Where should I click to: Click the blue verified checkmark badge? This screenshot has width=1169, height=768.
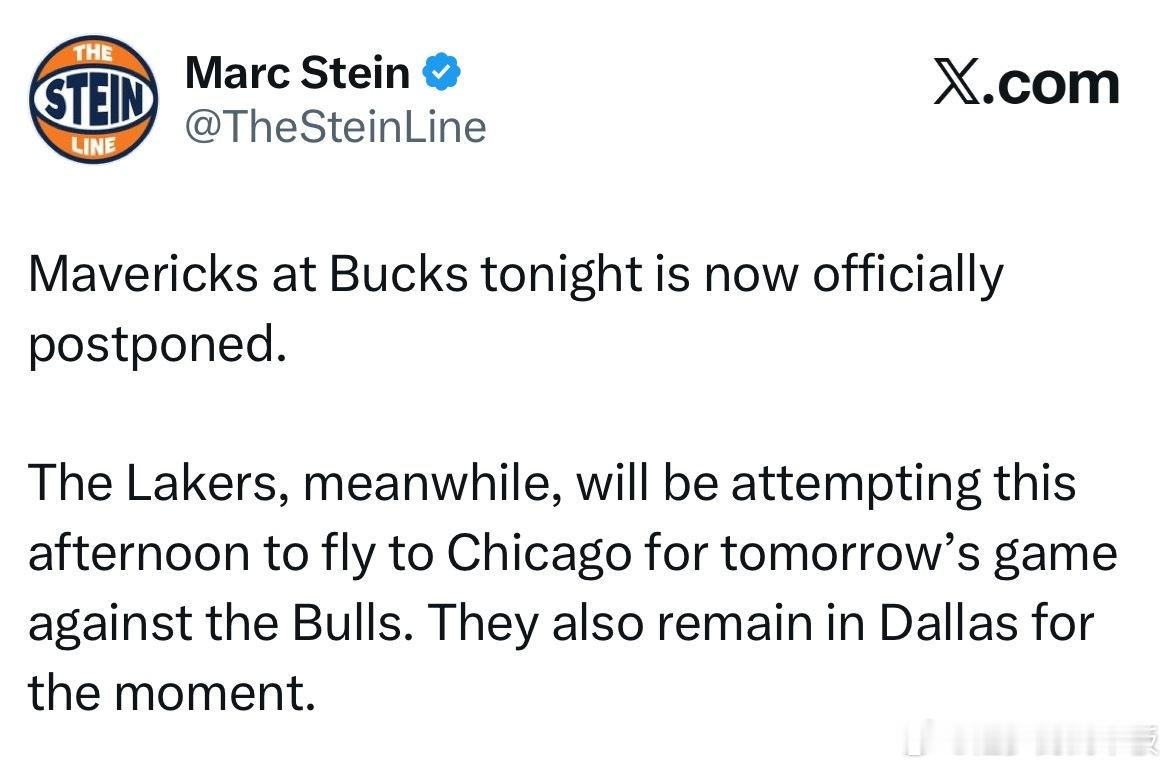click(x=441, y=72)
